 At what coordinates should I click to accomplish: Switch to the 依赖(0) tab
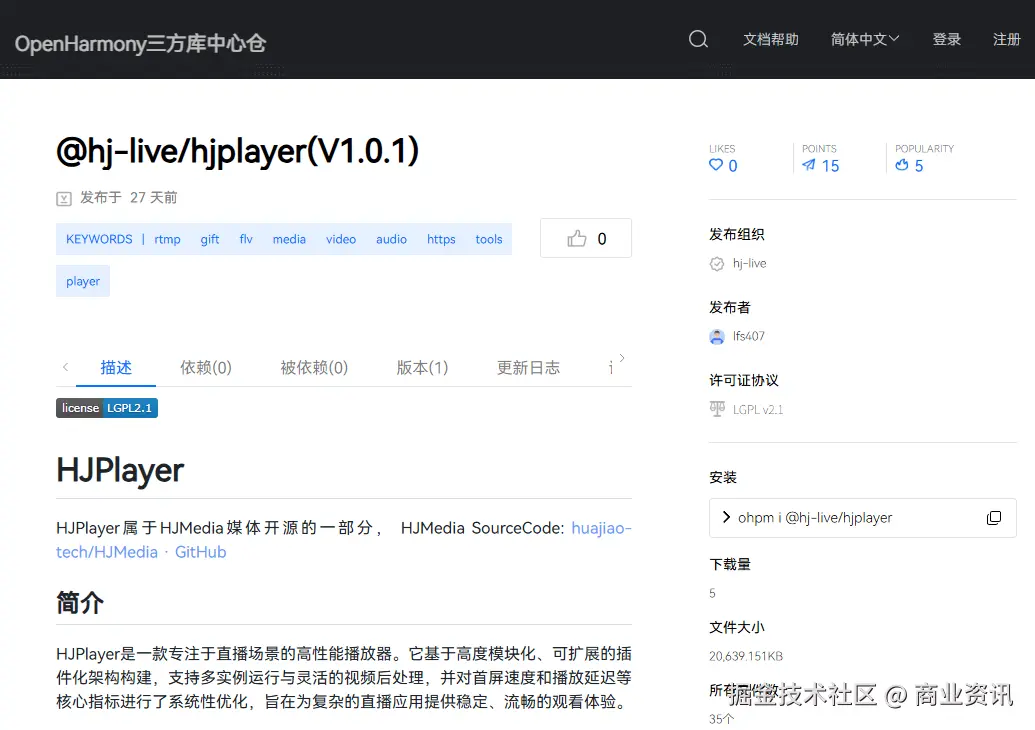coord(206,368)
